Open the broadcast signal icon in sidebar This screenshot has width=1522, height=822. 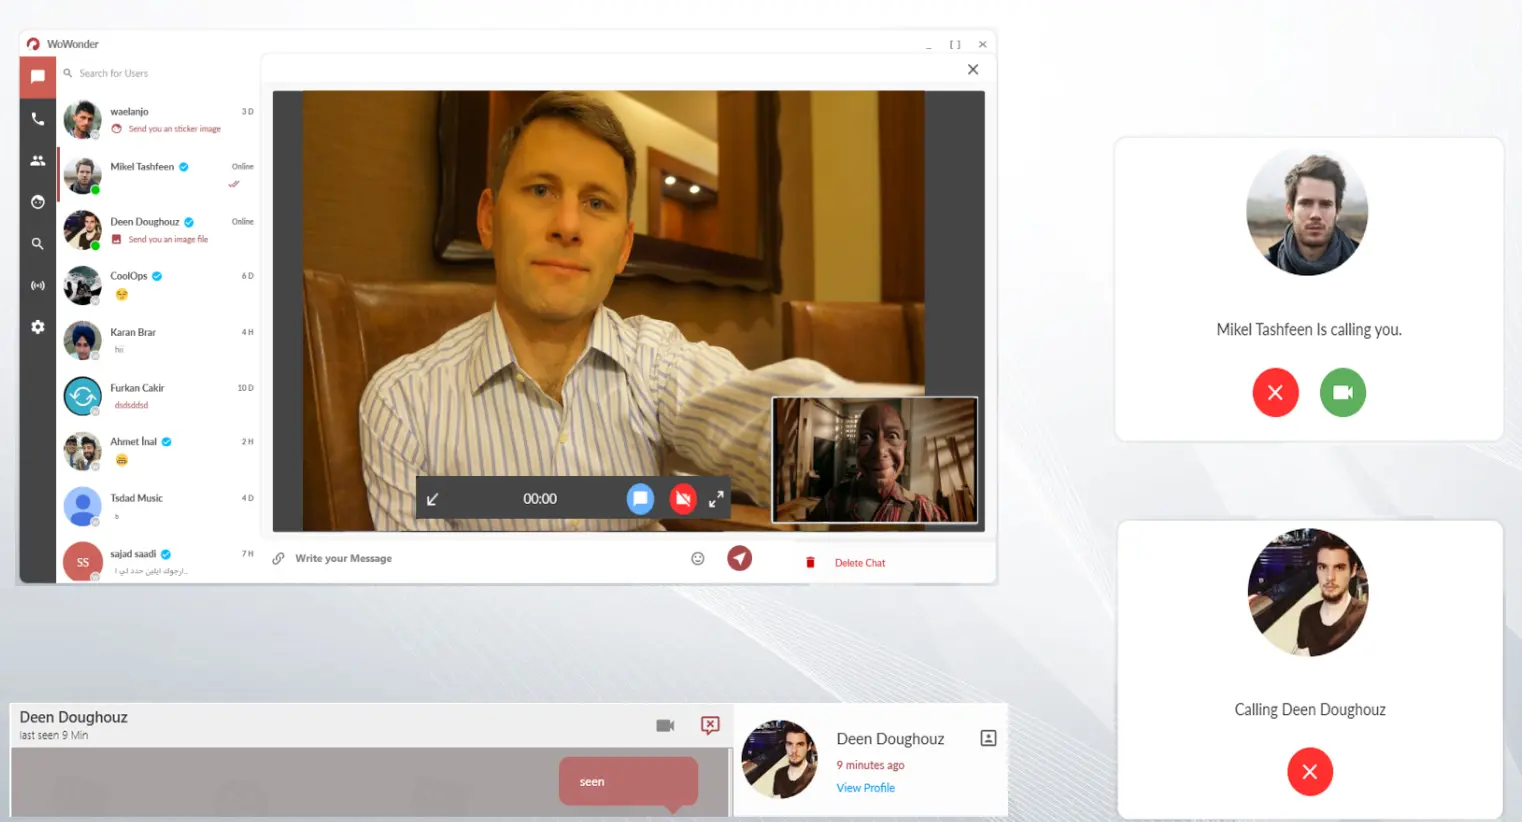coord(38,286)
